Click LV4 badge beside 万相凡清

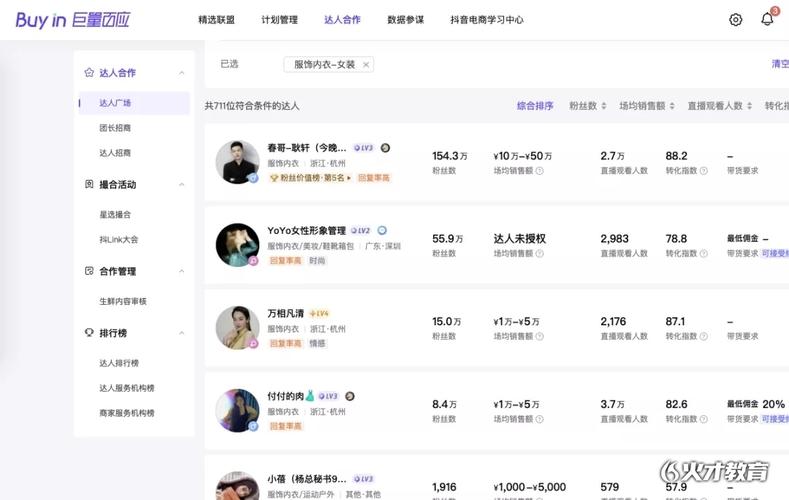(x=319, y=313)
